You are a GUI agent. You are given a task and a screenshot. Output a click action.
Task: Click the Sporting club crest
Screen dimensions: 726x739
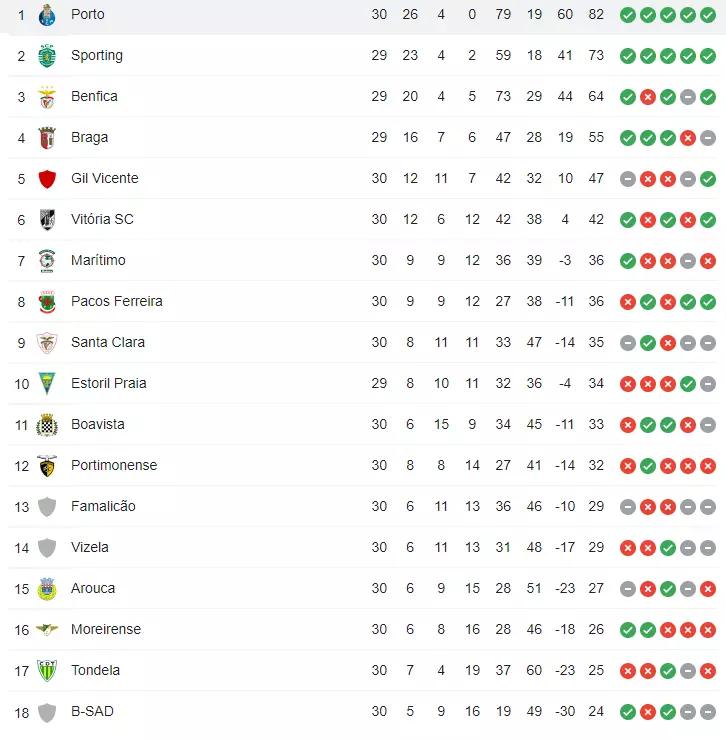click(x=47, y=56)
